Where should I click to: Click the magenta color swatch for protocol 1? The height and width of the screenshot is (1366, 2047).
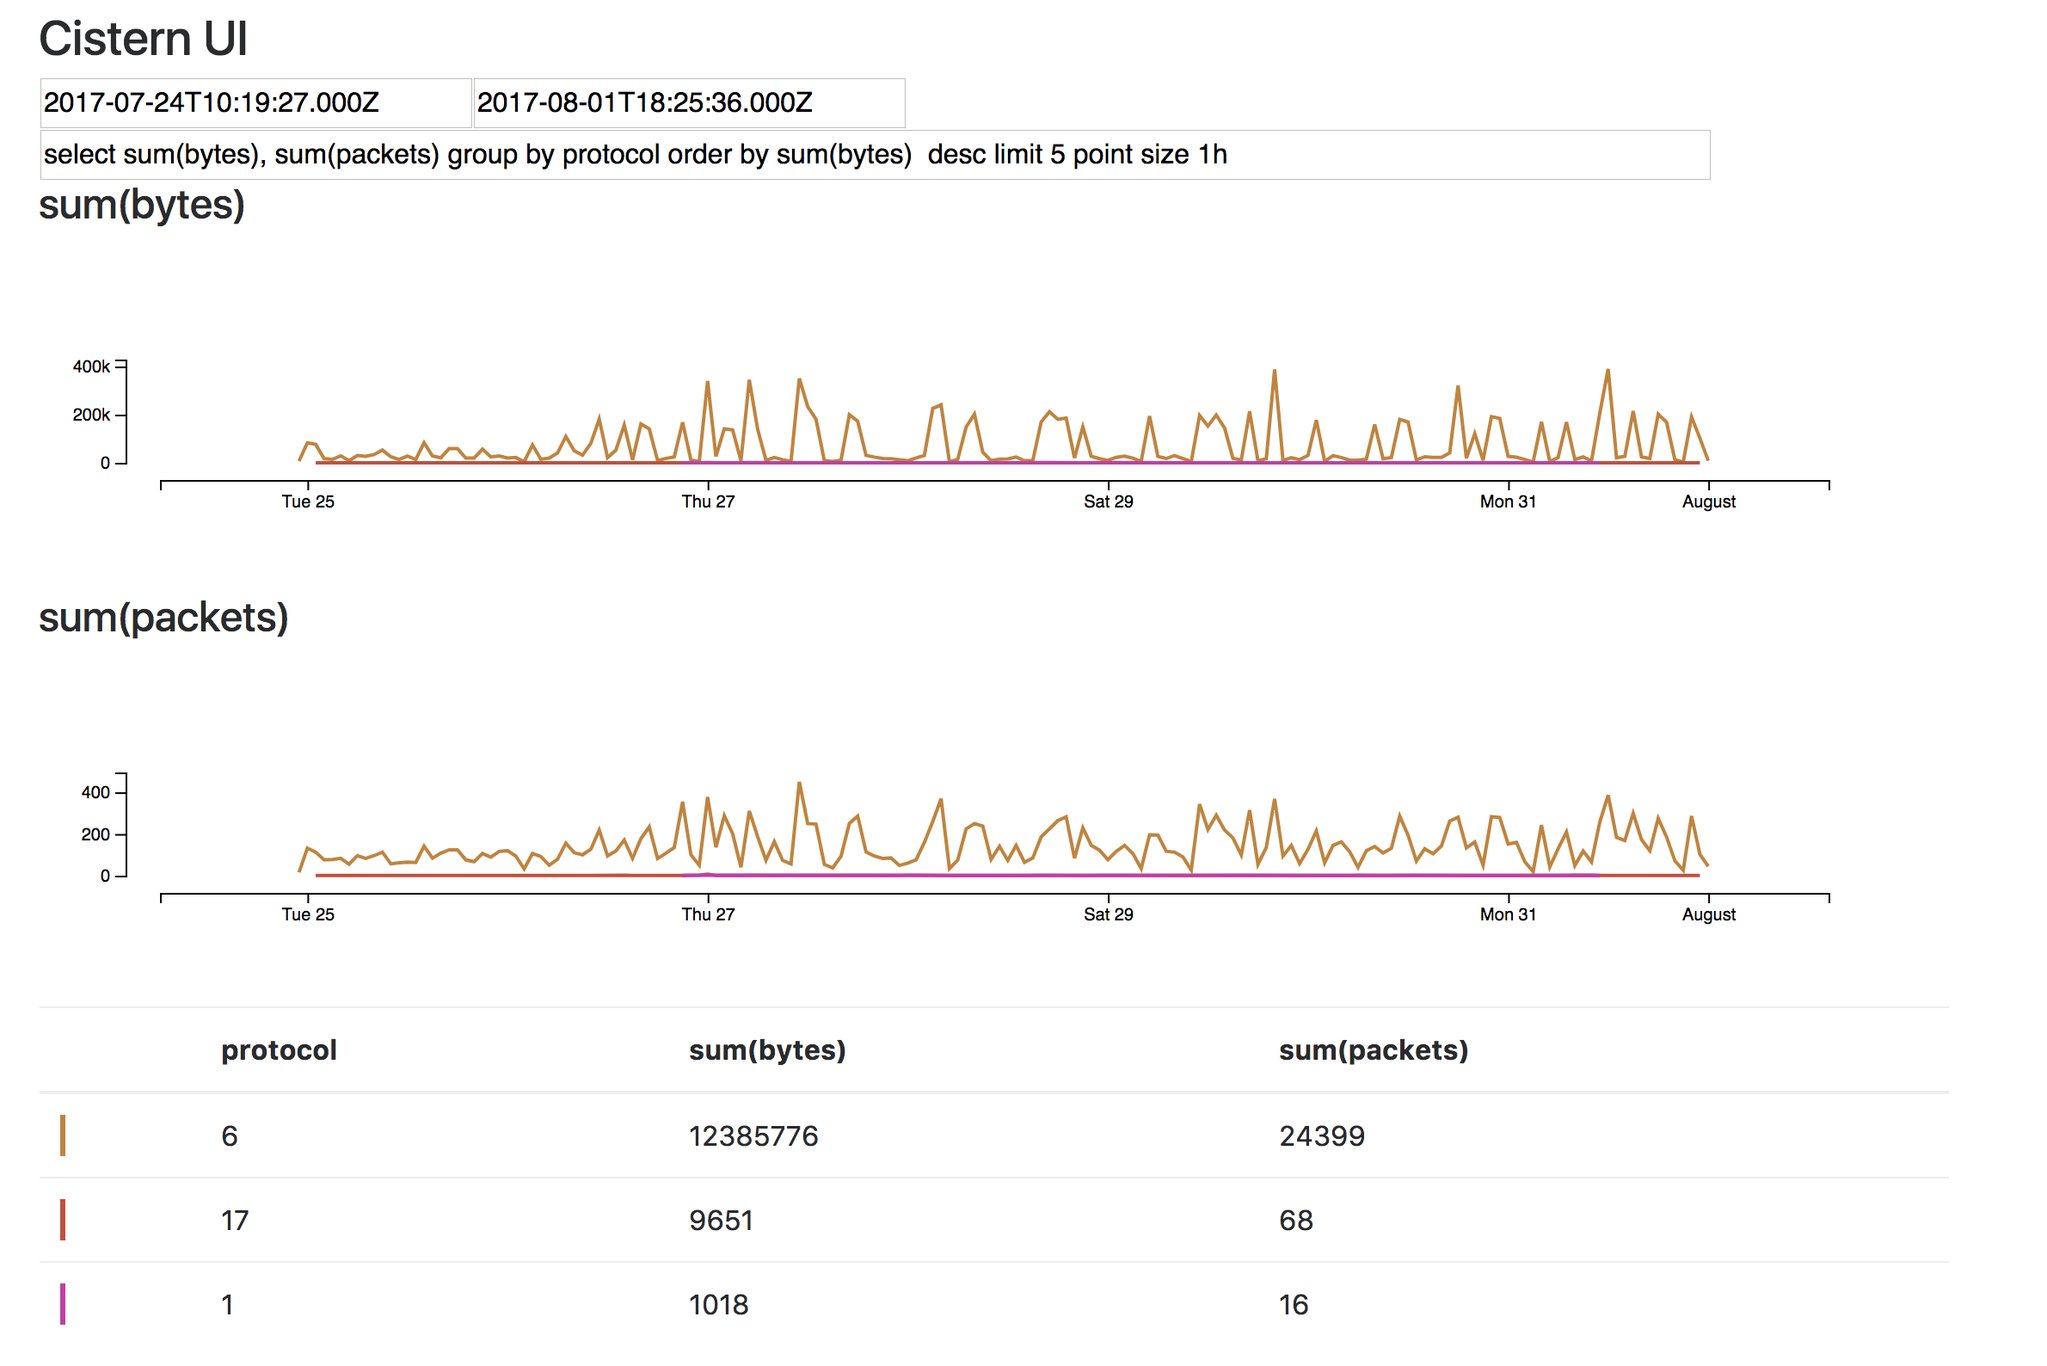(x=63, y=1304)
